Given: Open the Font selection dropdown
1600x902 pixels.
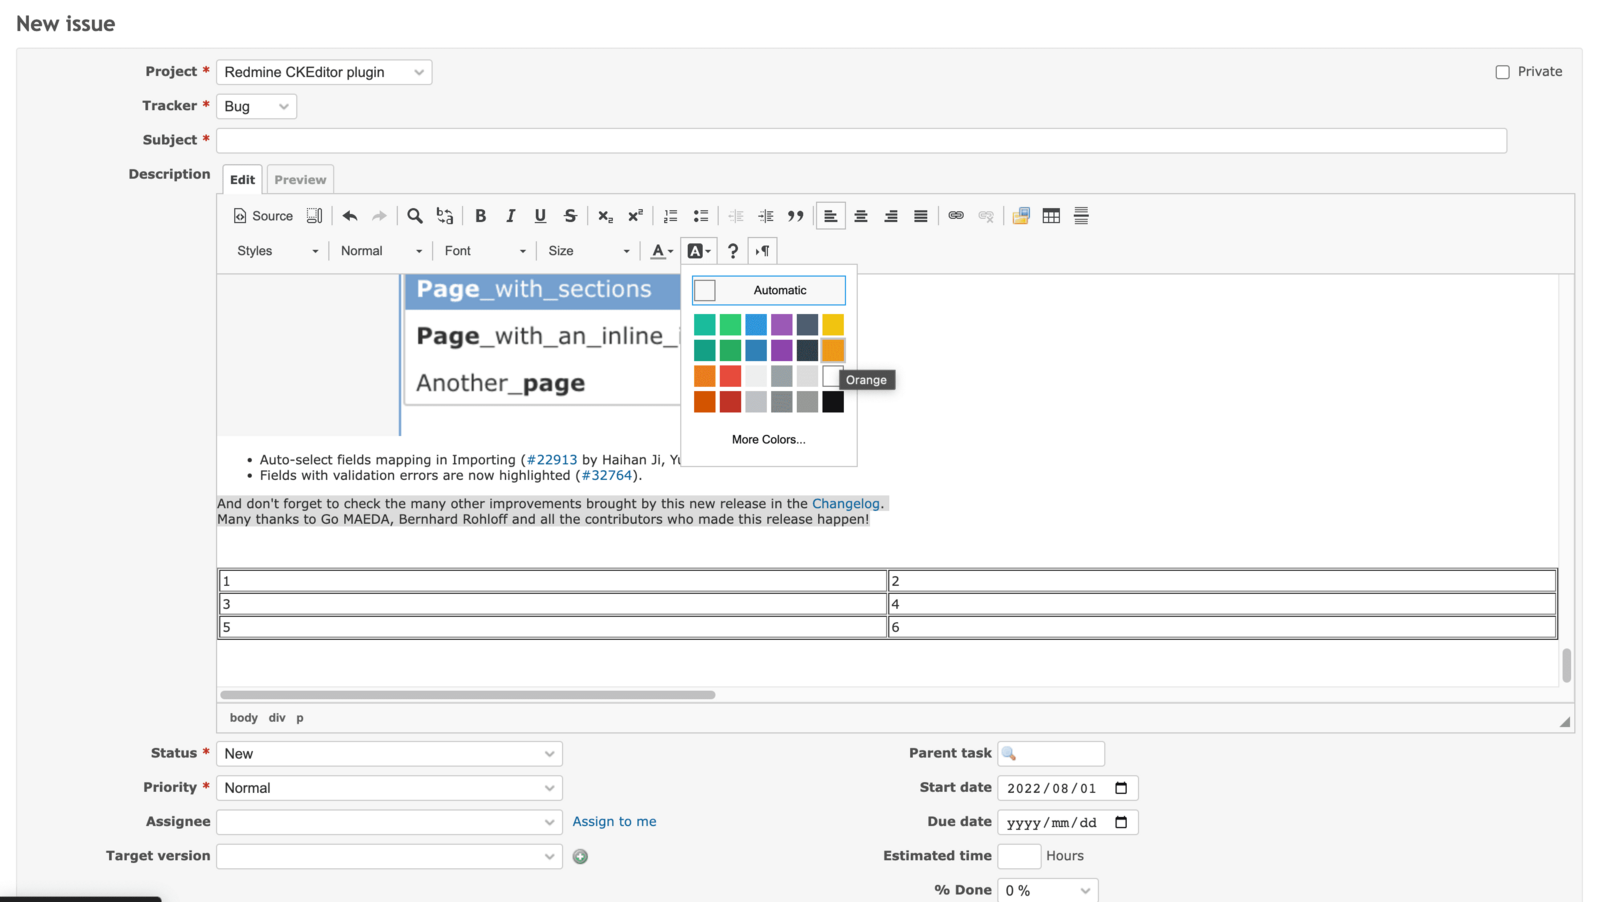Looking at the screenshot, I should pyautogui.click(x=483, y=250).
